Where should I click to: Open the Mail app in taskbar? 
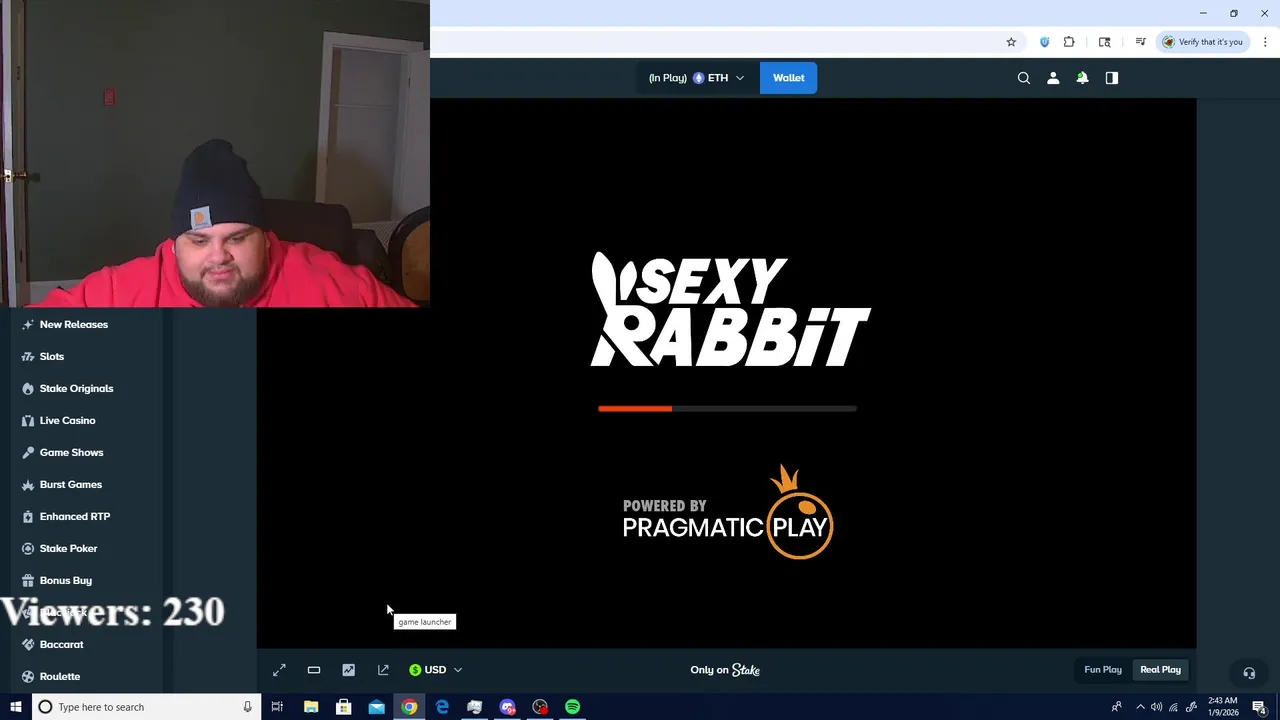(376, 707)
